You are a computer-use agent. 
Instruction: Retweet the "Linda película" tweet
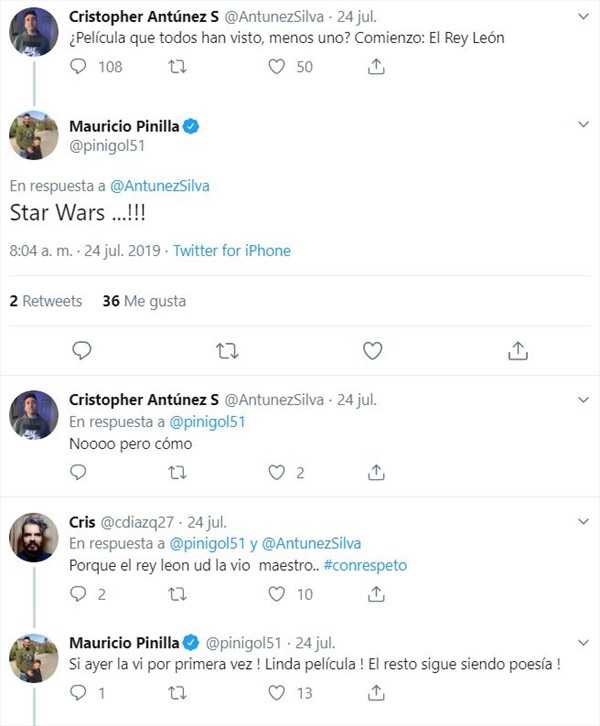(178, 692)
